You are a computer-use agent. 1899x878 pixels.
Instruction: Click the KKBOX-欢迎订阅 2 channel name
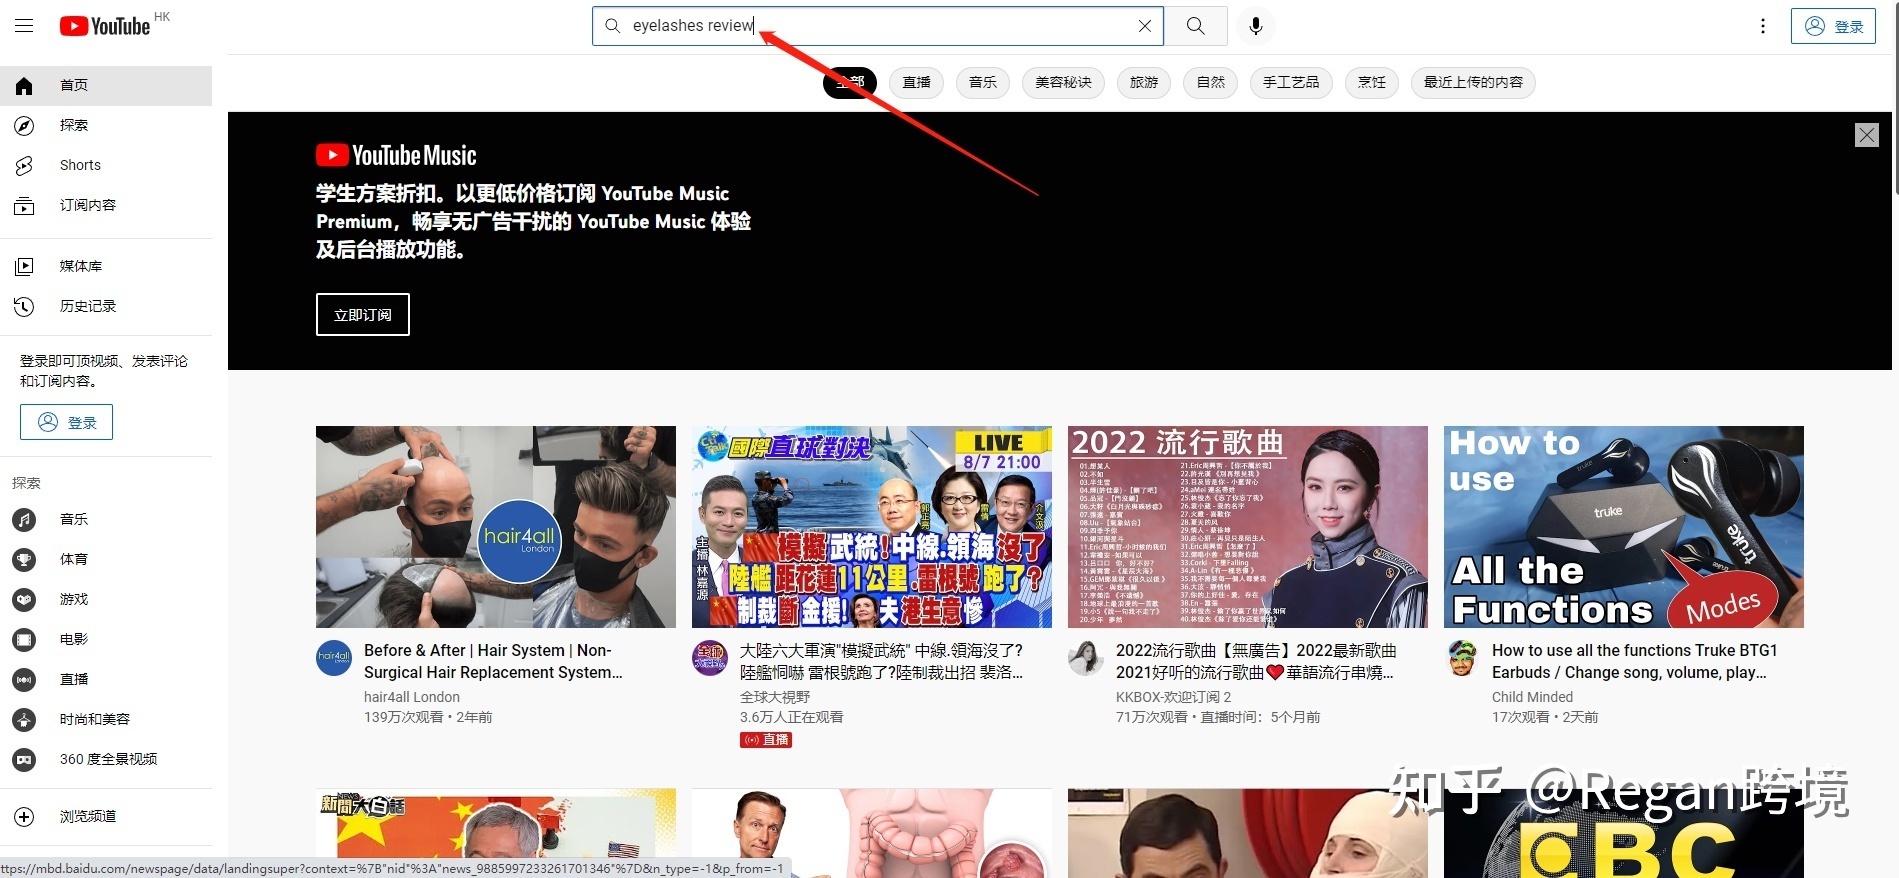[1173, 697]
